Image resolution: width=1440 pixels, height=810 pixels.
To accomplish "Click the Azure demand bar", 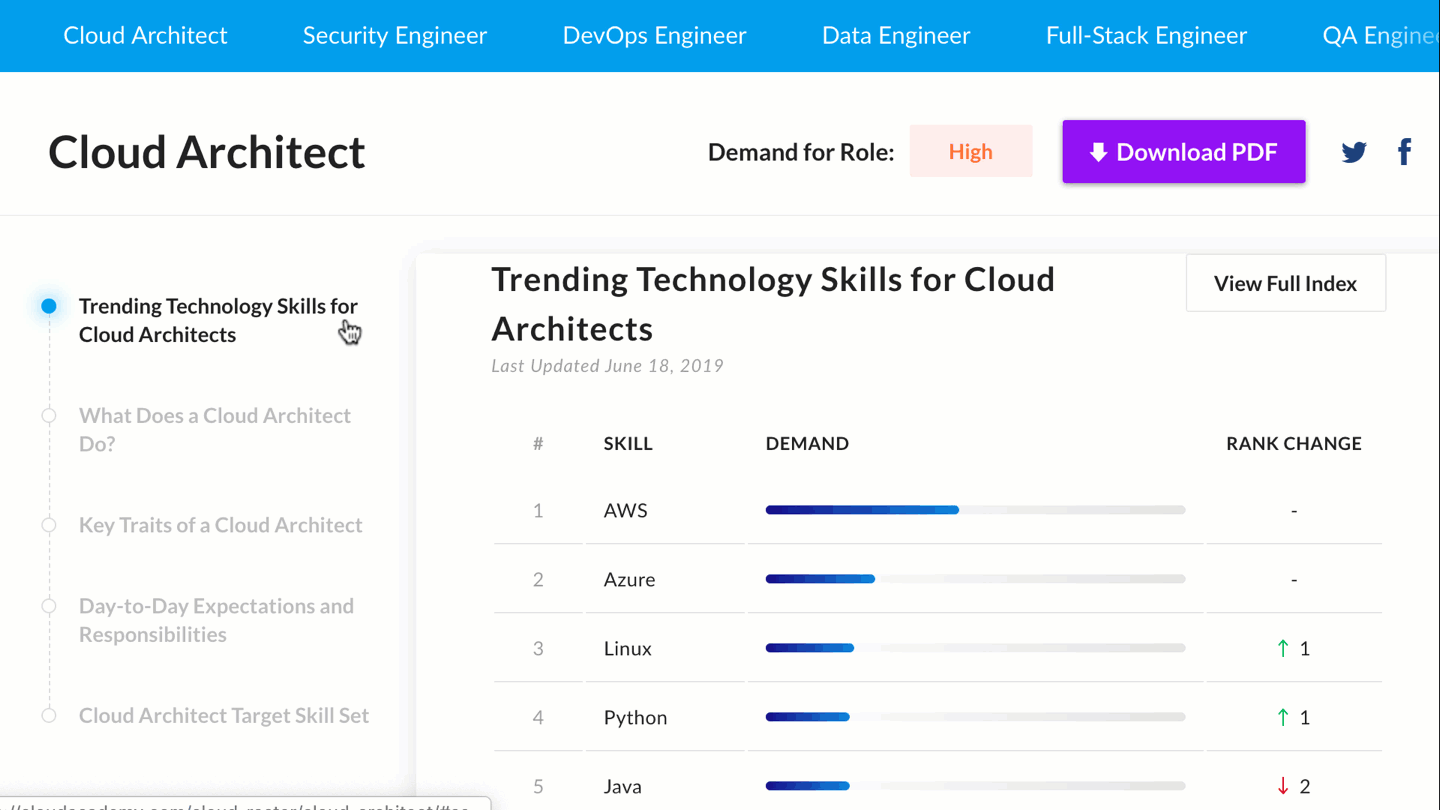I will 975,579.
